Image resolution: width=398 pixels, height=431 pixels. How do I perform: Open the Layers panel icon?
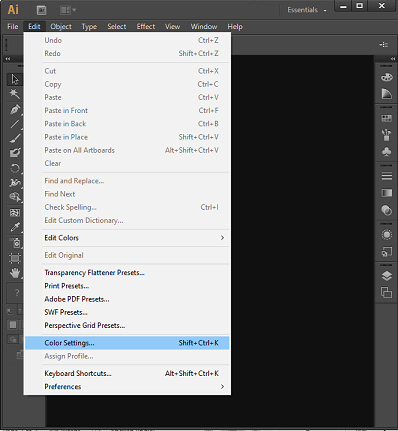tap(387, 276)
